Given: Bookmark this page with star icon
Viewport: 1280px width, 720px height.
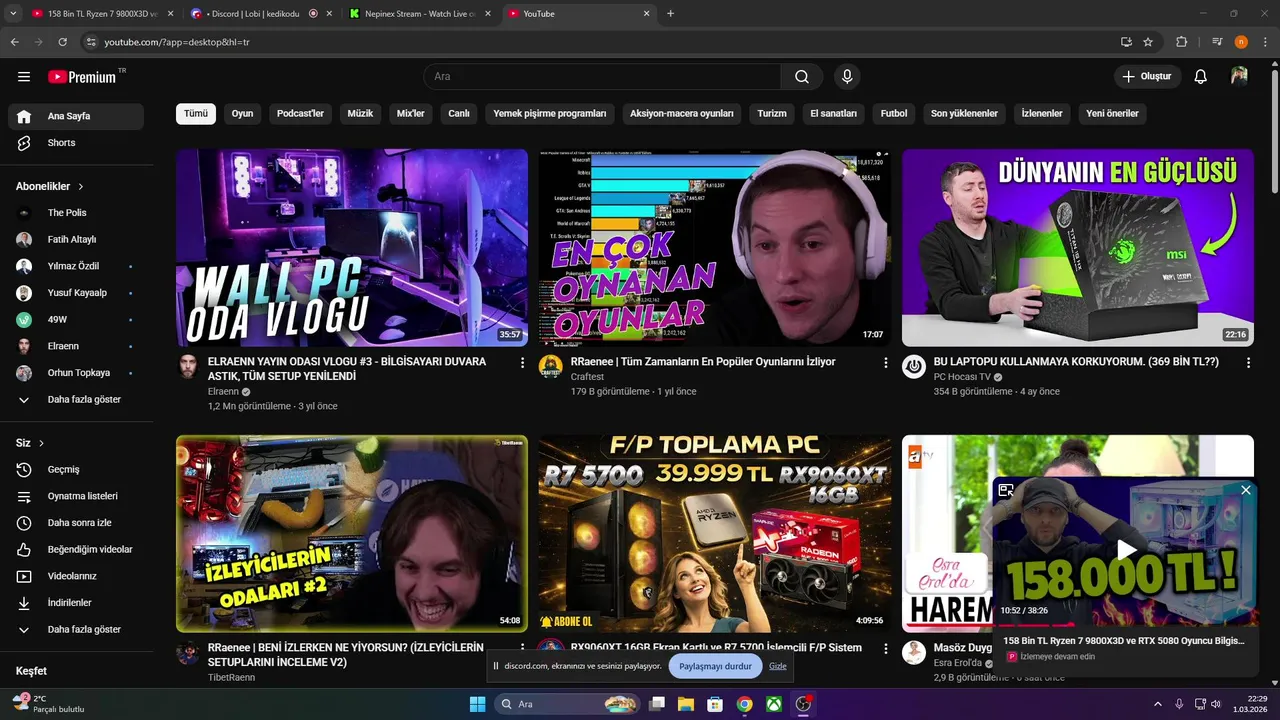Looking at the screenshot, I should [x=1148, y=42].
